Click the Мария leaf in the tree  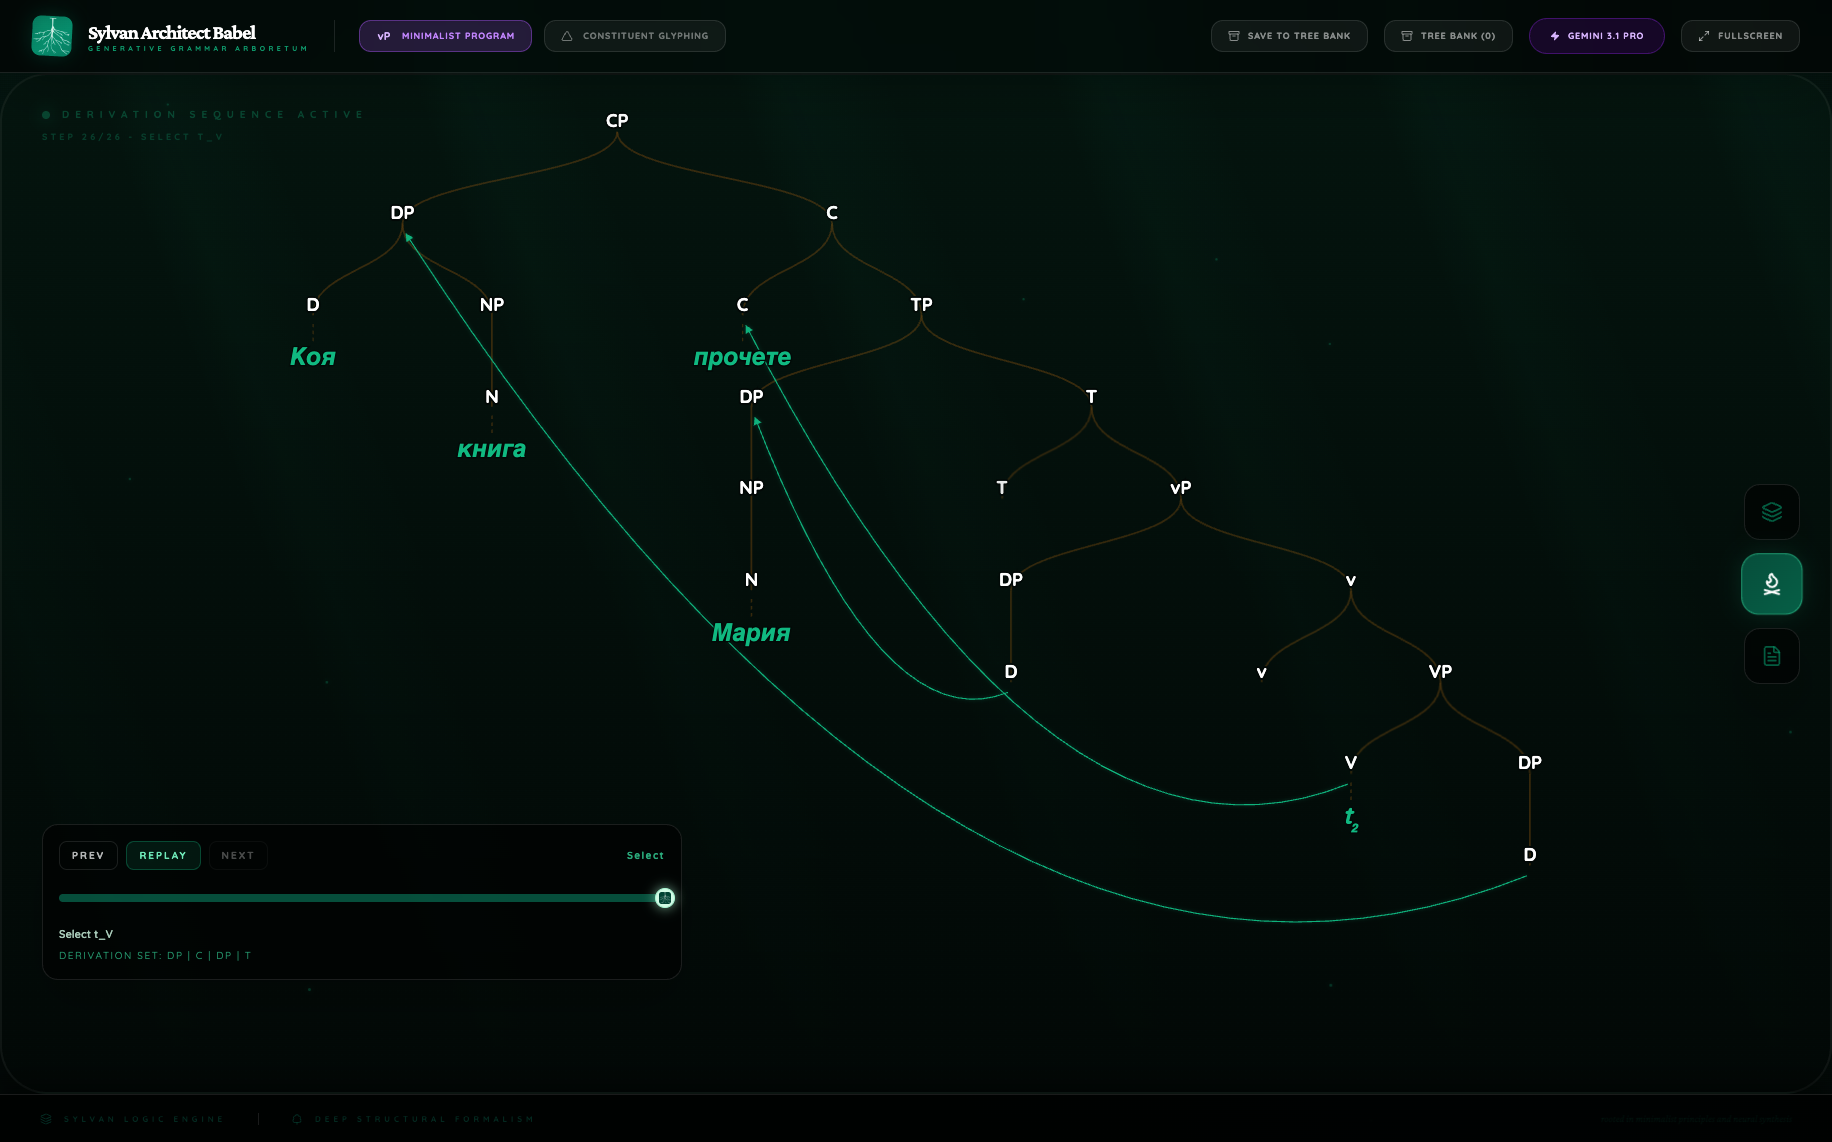(x=751, y=633)
